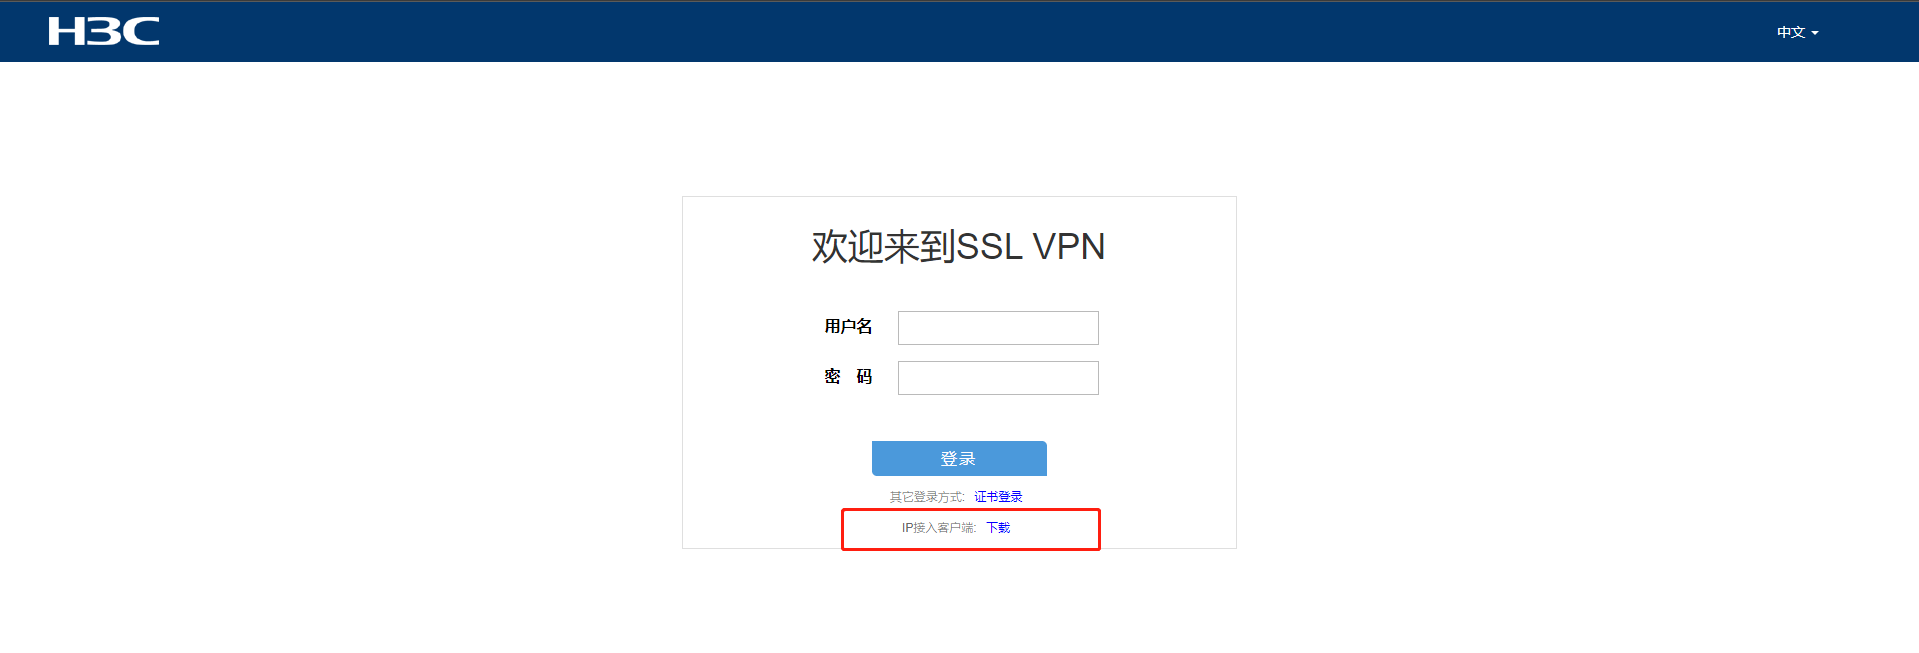Focus the 用户名 input field
The height and width of the screenshot is (653, 1919).
pyautogui.click(x=998, y=328)
